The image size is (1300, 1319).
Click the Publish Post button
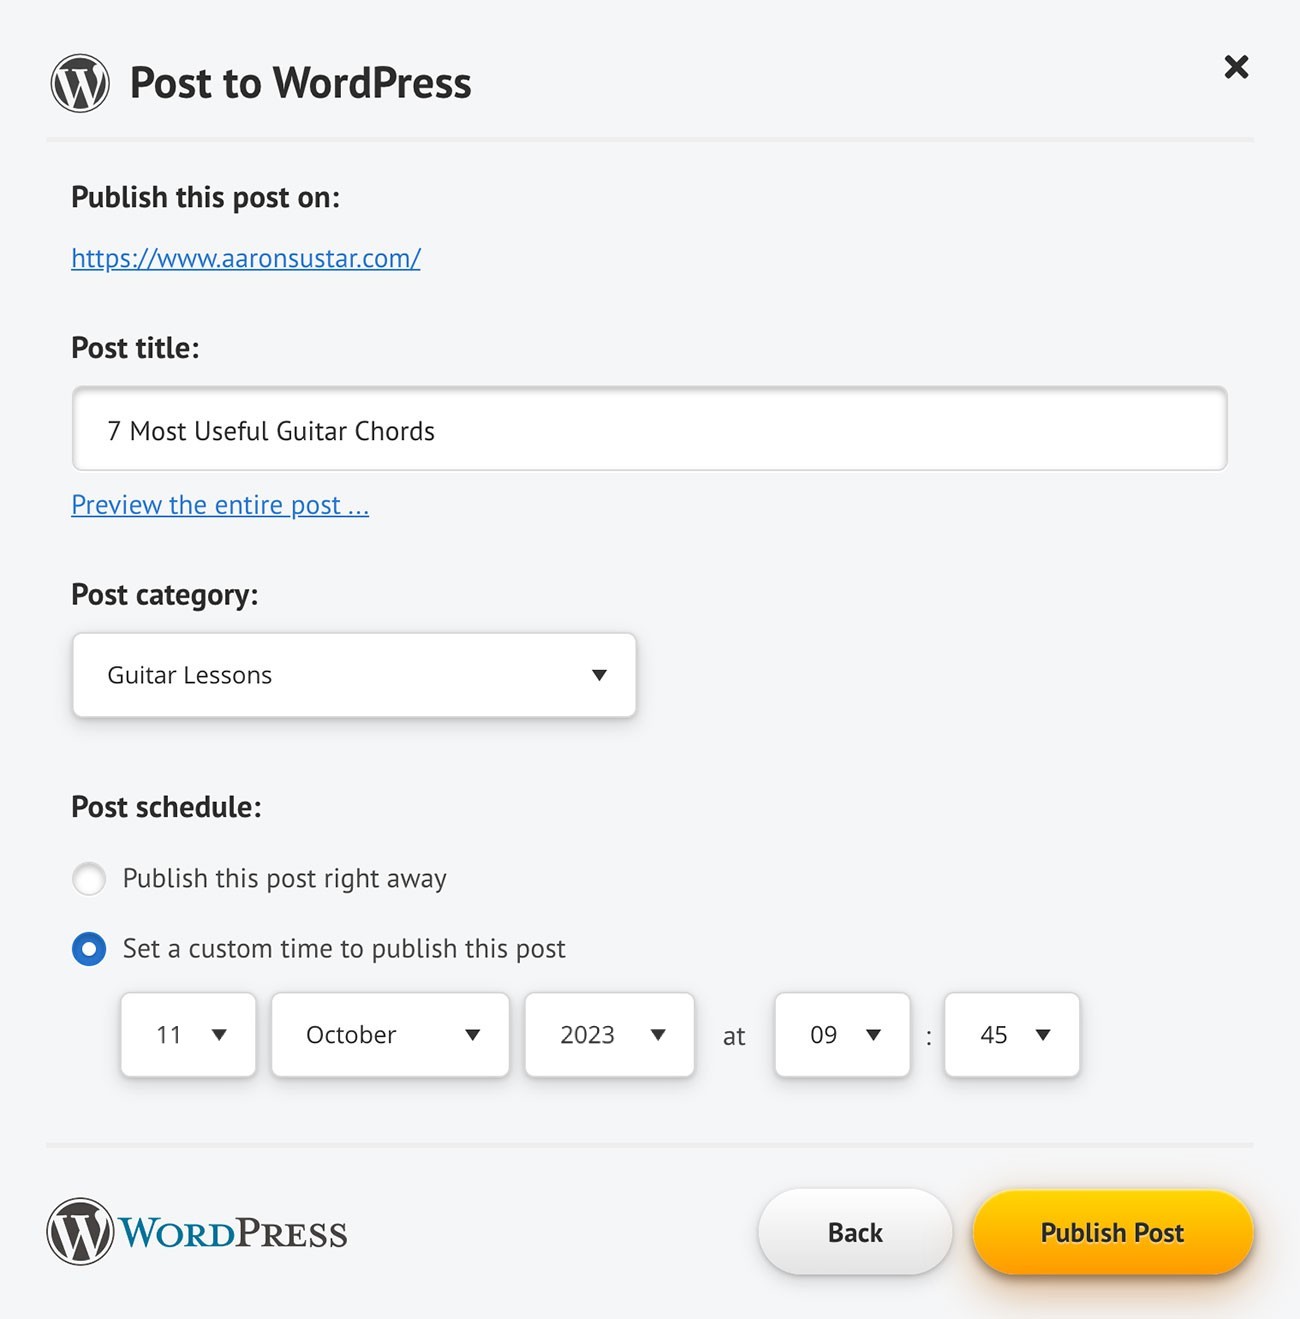coord(1112,1232)
